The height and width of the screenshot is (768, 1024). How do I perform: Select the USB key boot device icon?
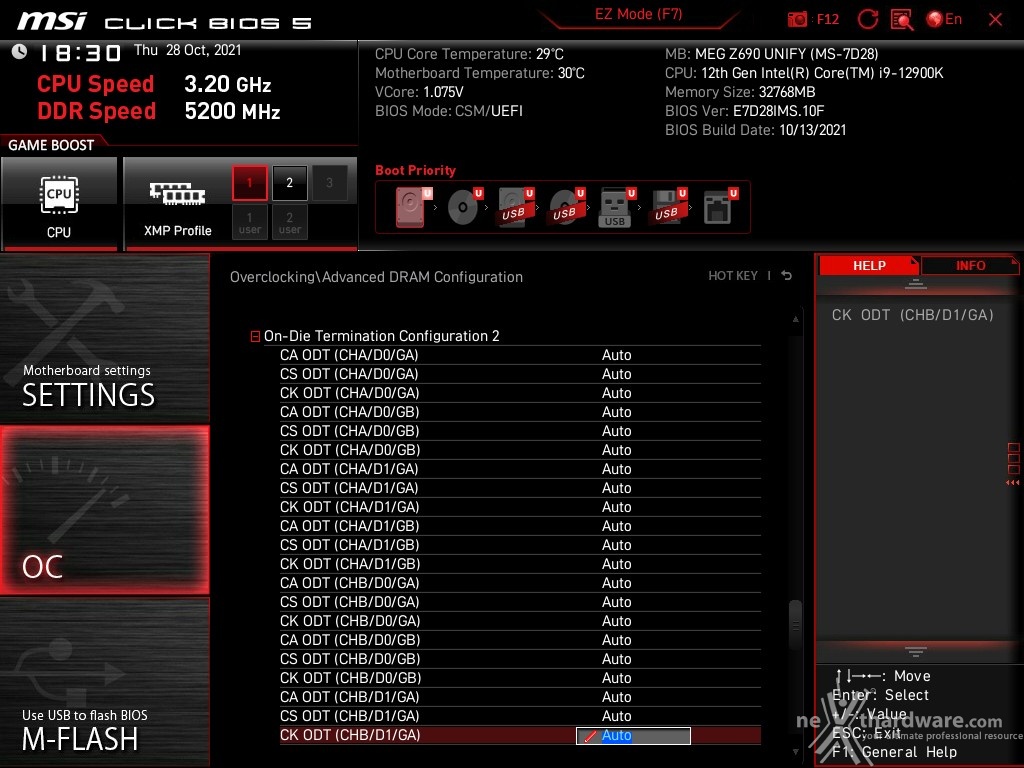(x=616, y=206)
